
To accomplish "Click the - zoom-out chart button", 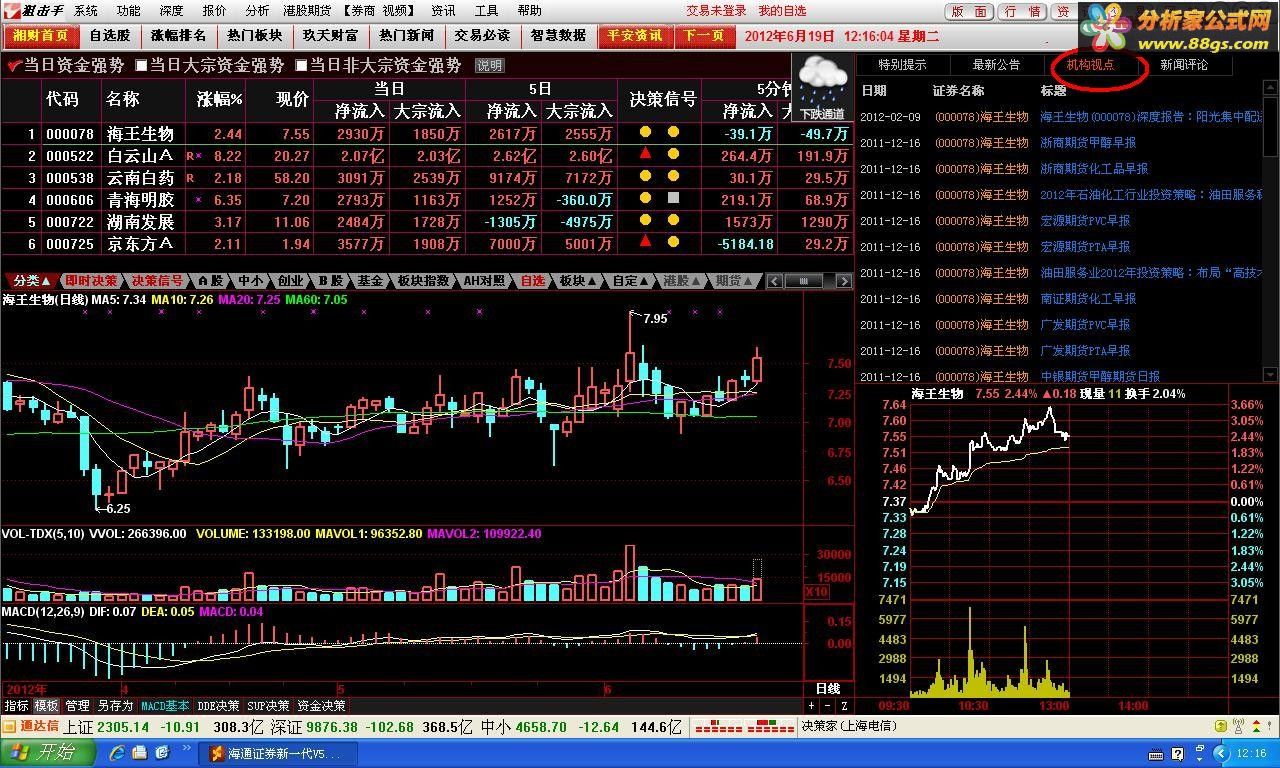I will (827, 706).
